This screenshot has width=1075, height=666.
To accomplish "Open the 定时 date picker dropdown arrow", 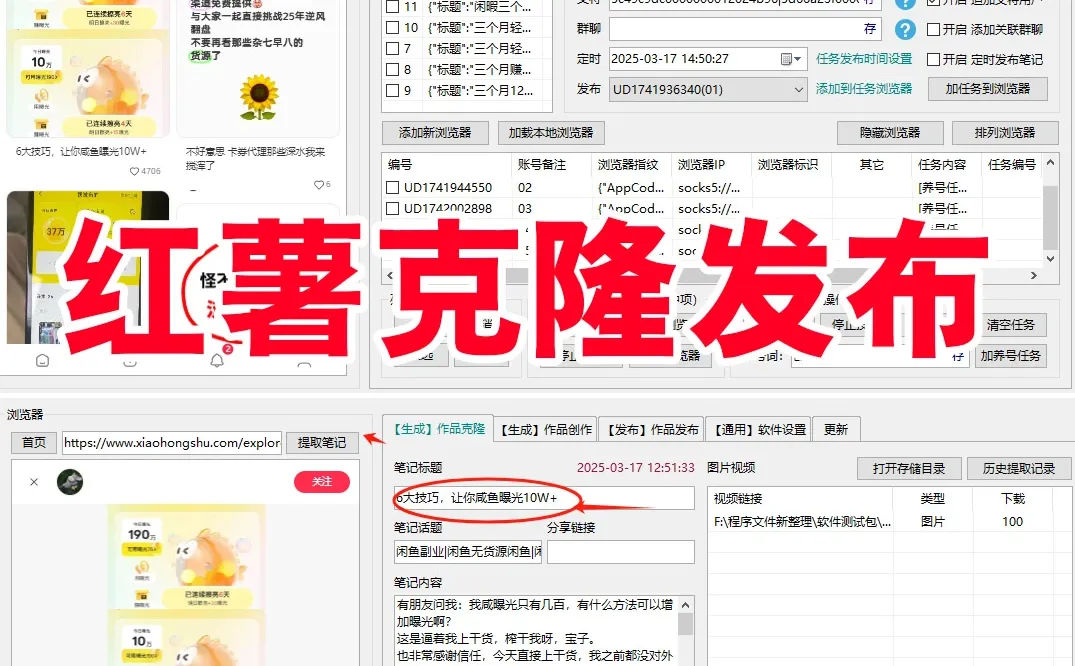I will point(797,58).
